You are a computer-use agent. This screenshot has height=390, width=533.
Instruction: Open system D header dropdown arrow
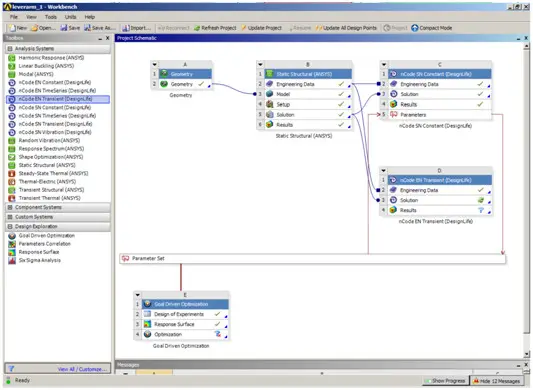(x=384, y=170)
